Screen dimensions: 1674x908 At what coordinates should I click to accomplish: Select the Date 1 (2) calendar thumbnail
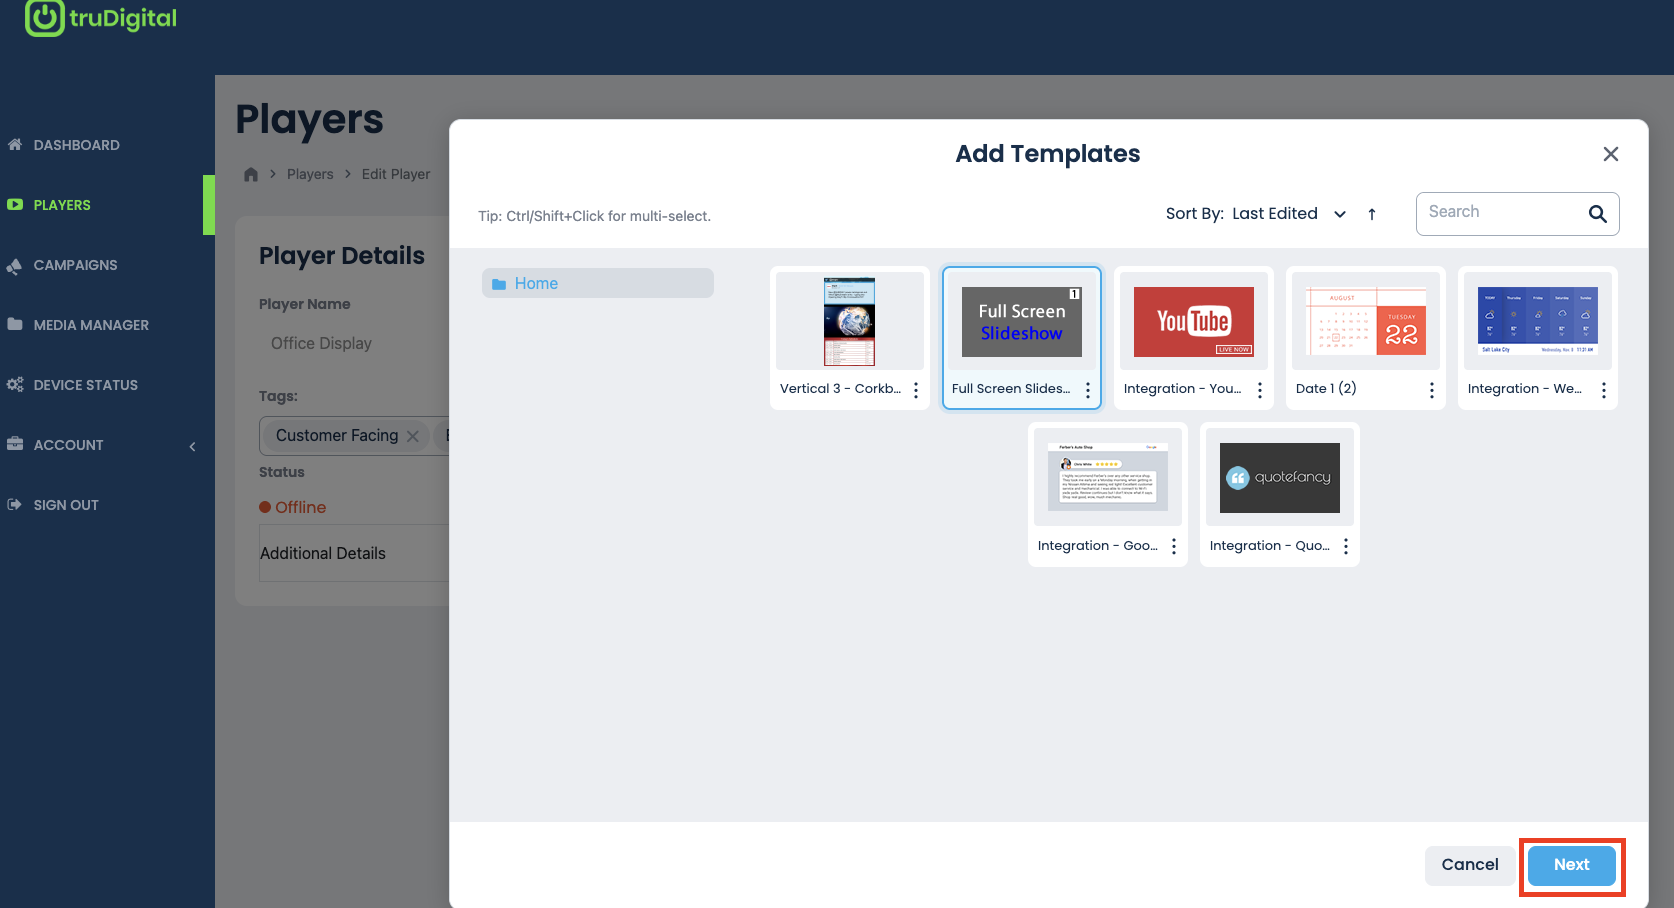click(1366, 321)
